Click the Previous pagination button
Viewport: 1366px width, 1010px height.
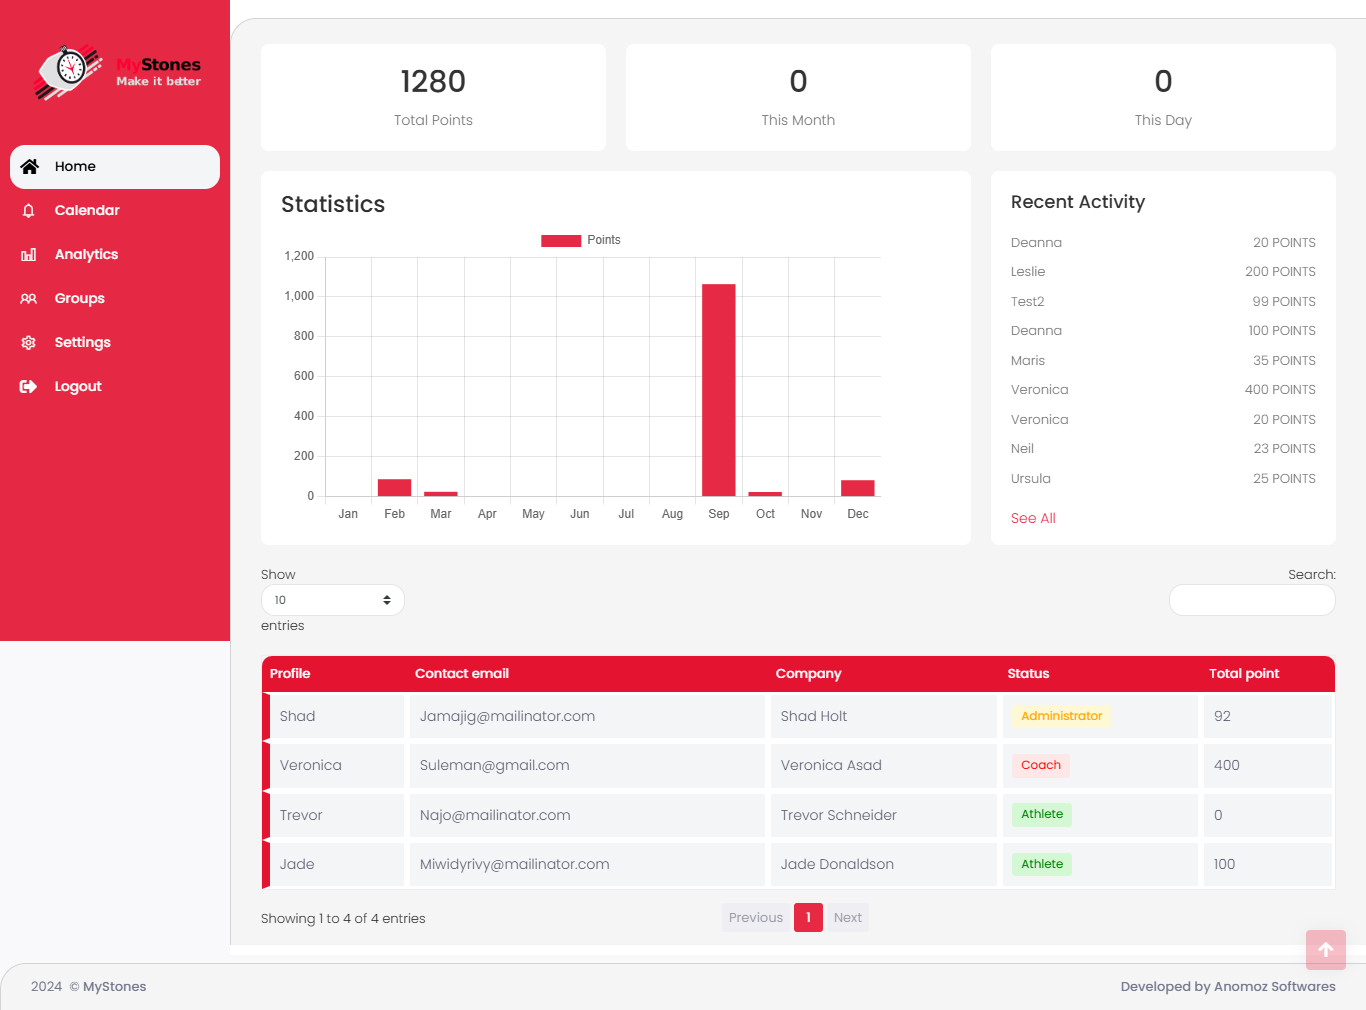tap(755, 918)
